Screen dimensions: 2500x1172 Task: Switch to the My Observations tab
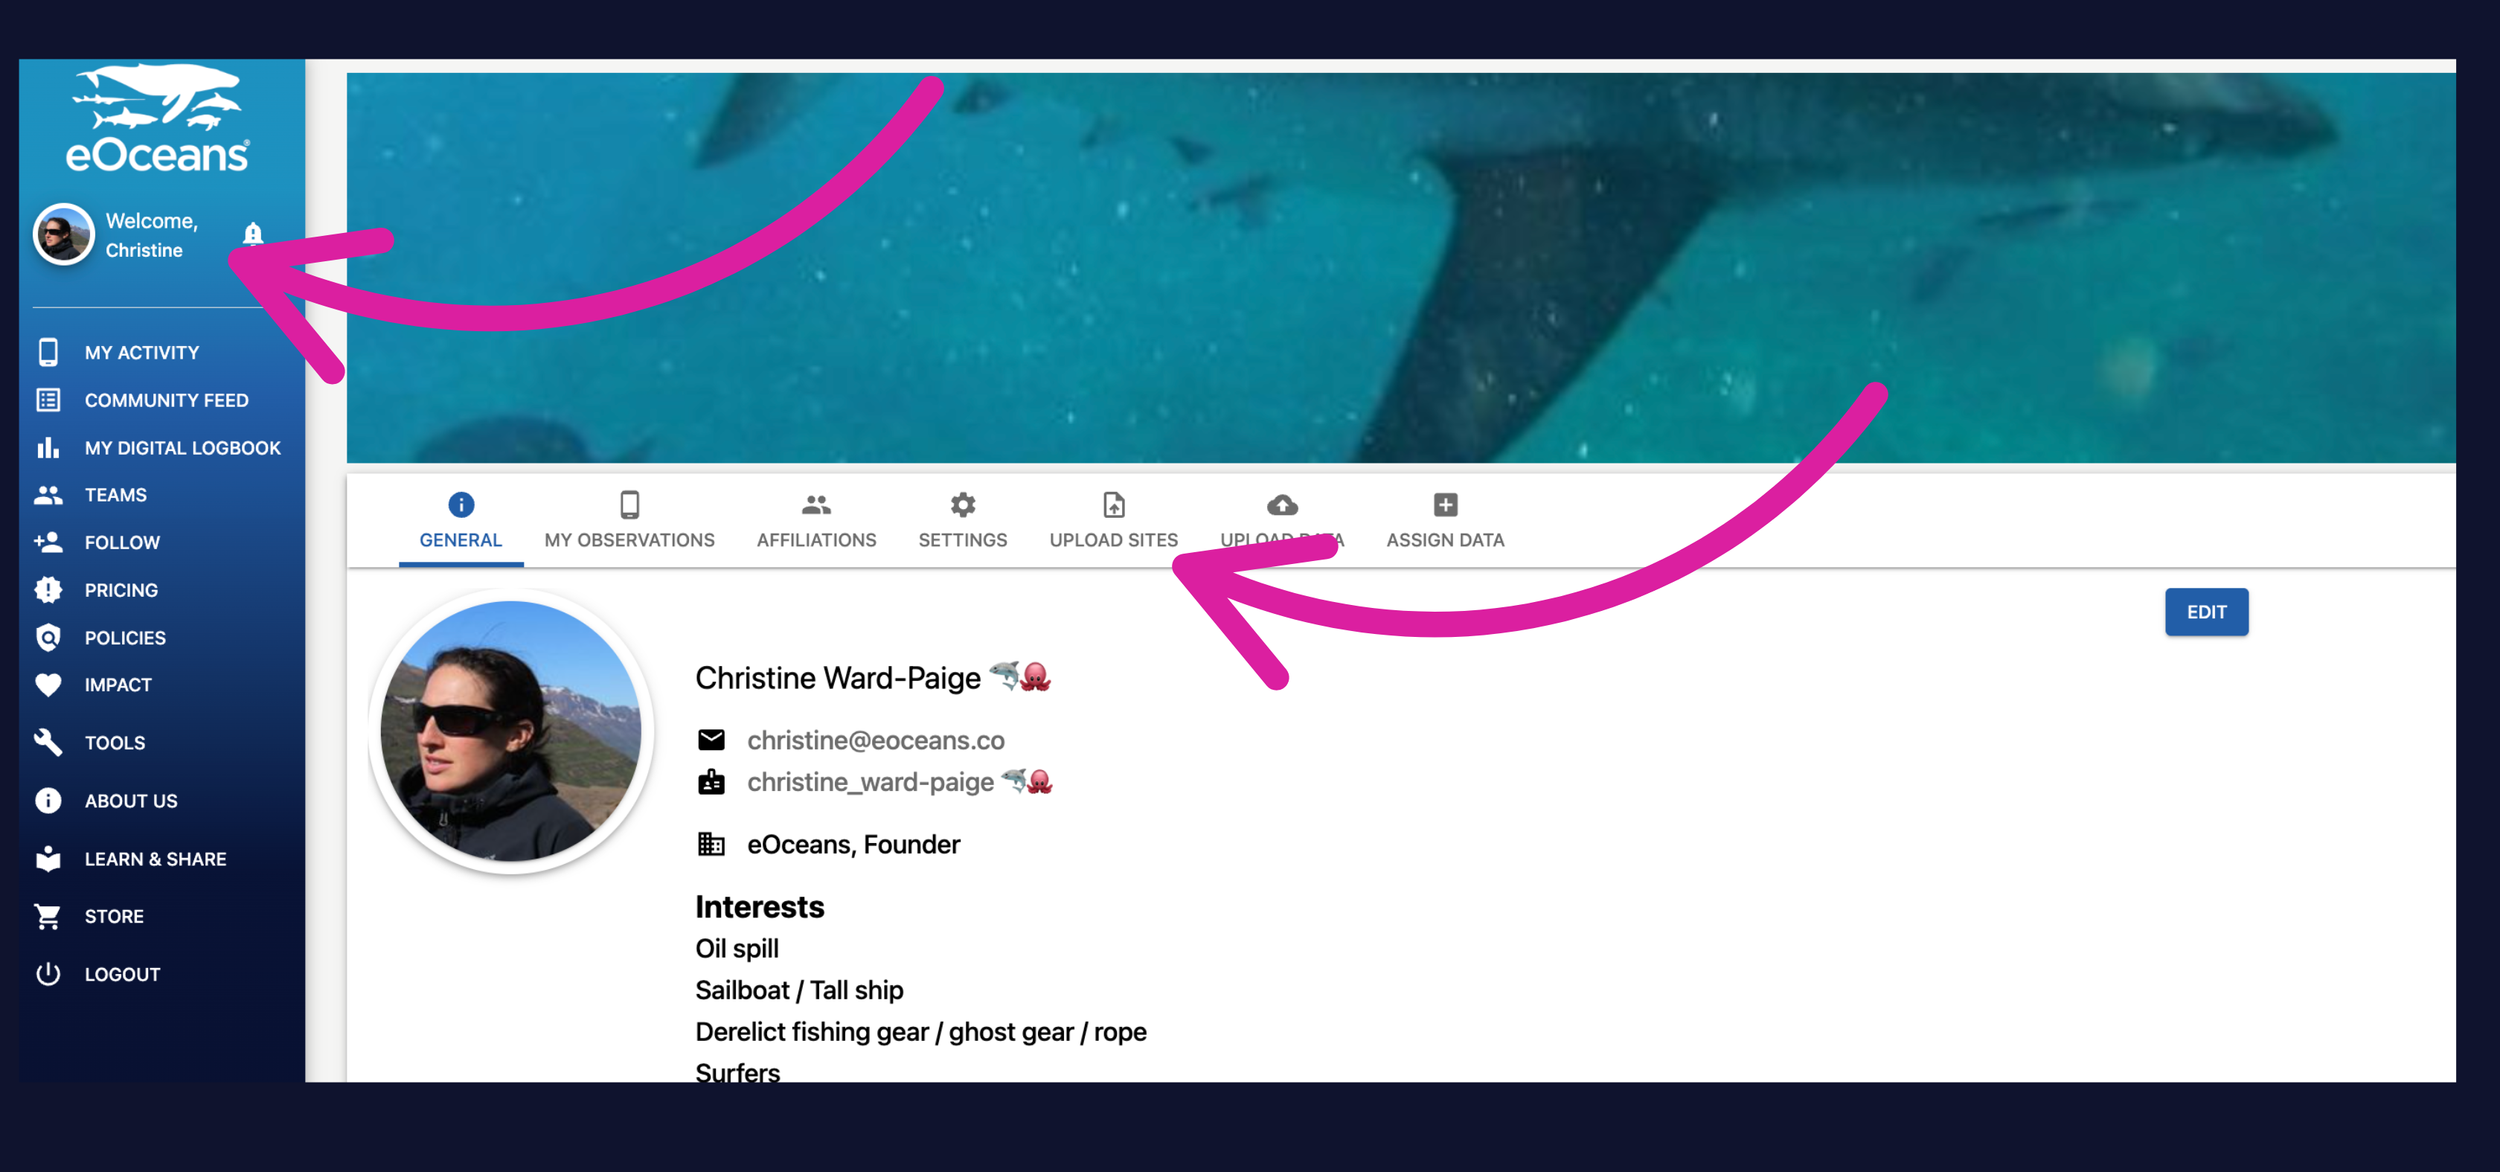click(629, 521)
